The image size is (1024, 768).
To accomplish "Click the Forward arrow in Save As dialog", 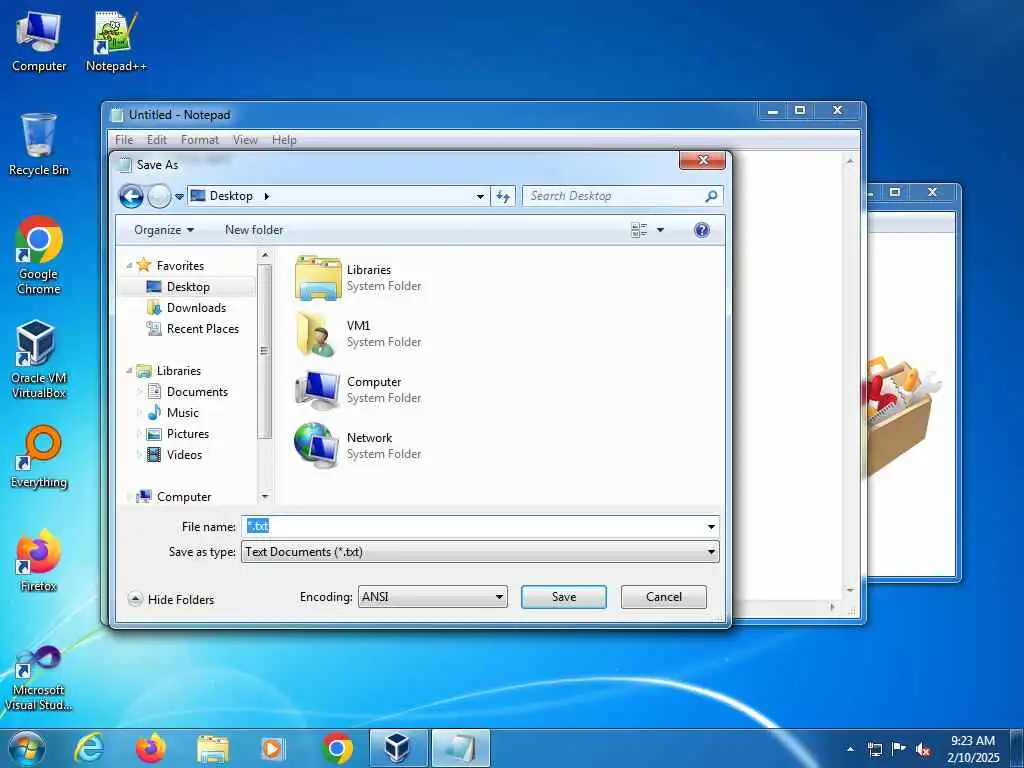I will tap(159, 196).
